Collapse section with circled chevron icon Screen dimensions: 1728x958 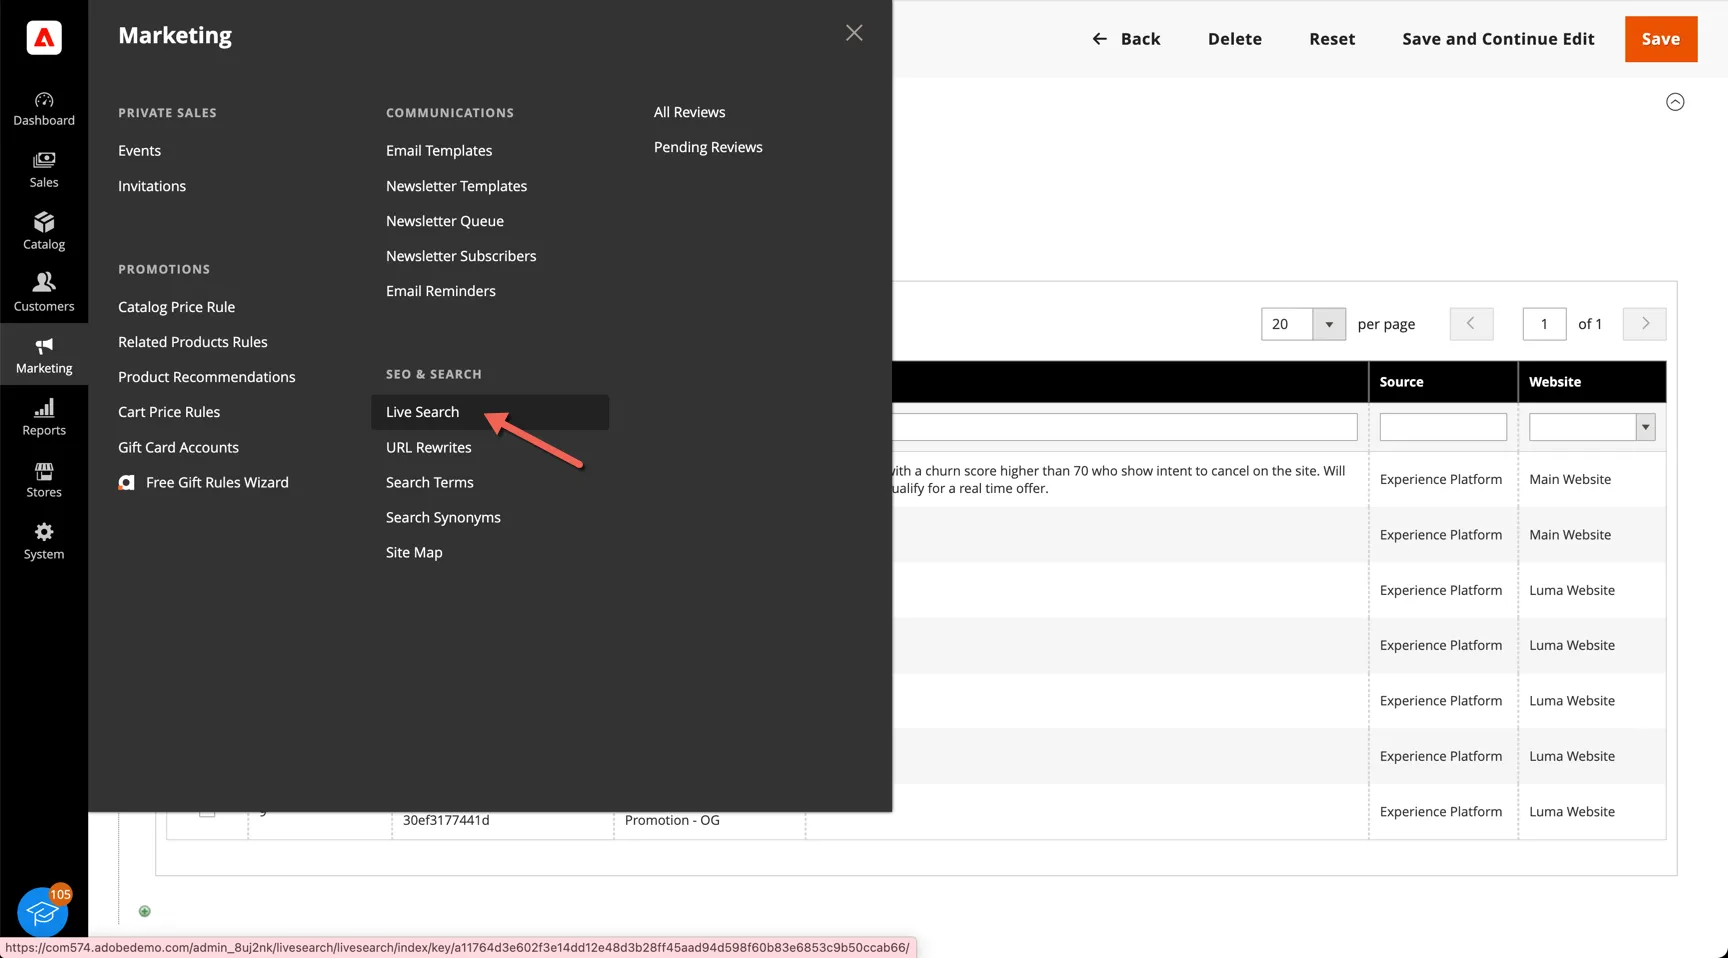[x=1675, y=102]
